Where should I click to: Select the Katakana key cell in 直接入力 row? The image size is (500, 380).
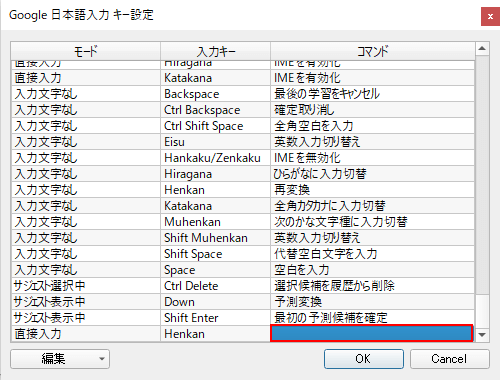point(215,78)
